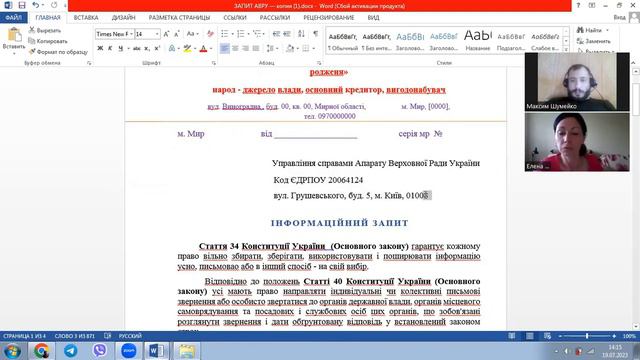640x360 pixels.
Task: Expand the Абзац dialog launcher
Action: [319, 63]
